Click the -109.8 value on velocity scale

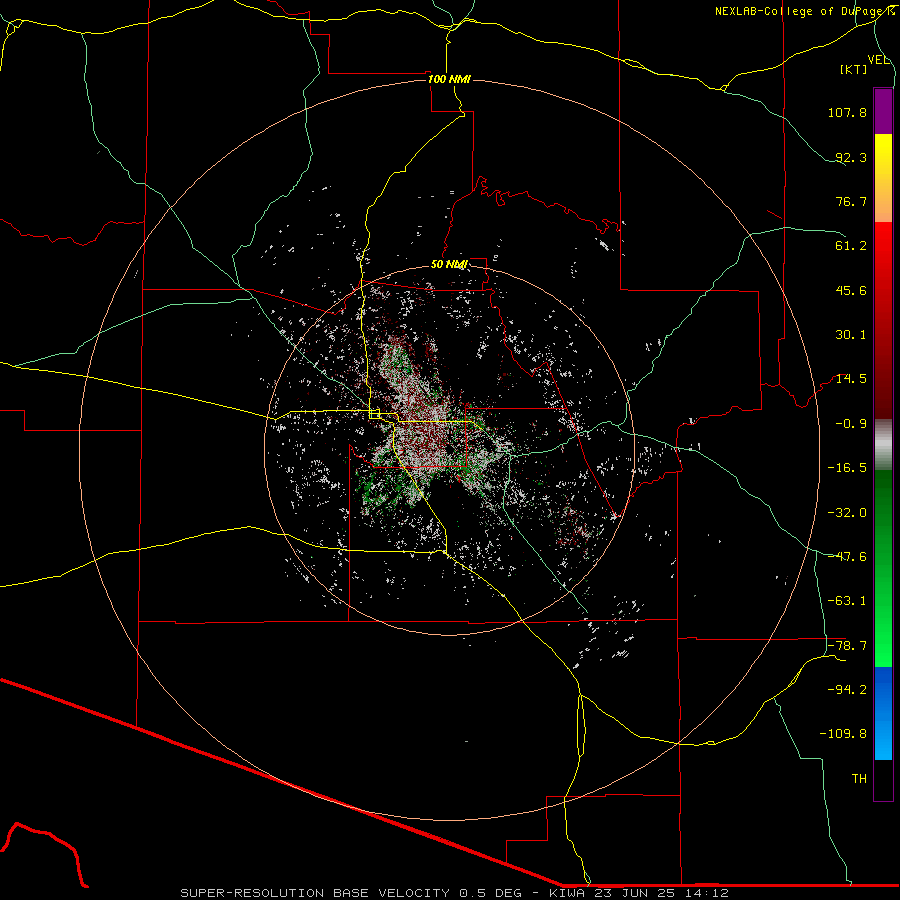[843, 734]
